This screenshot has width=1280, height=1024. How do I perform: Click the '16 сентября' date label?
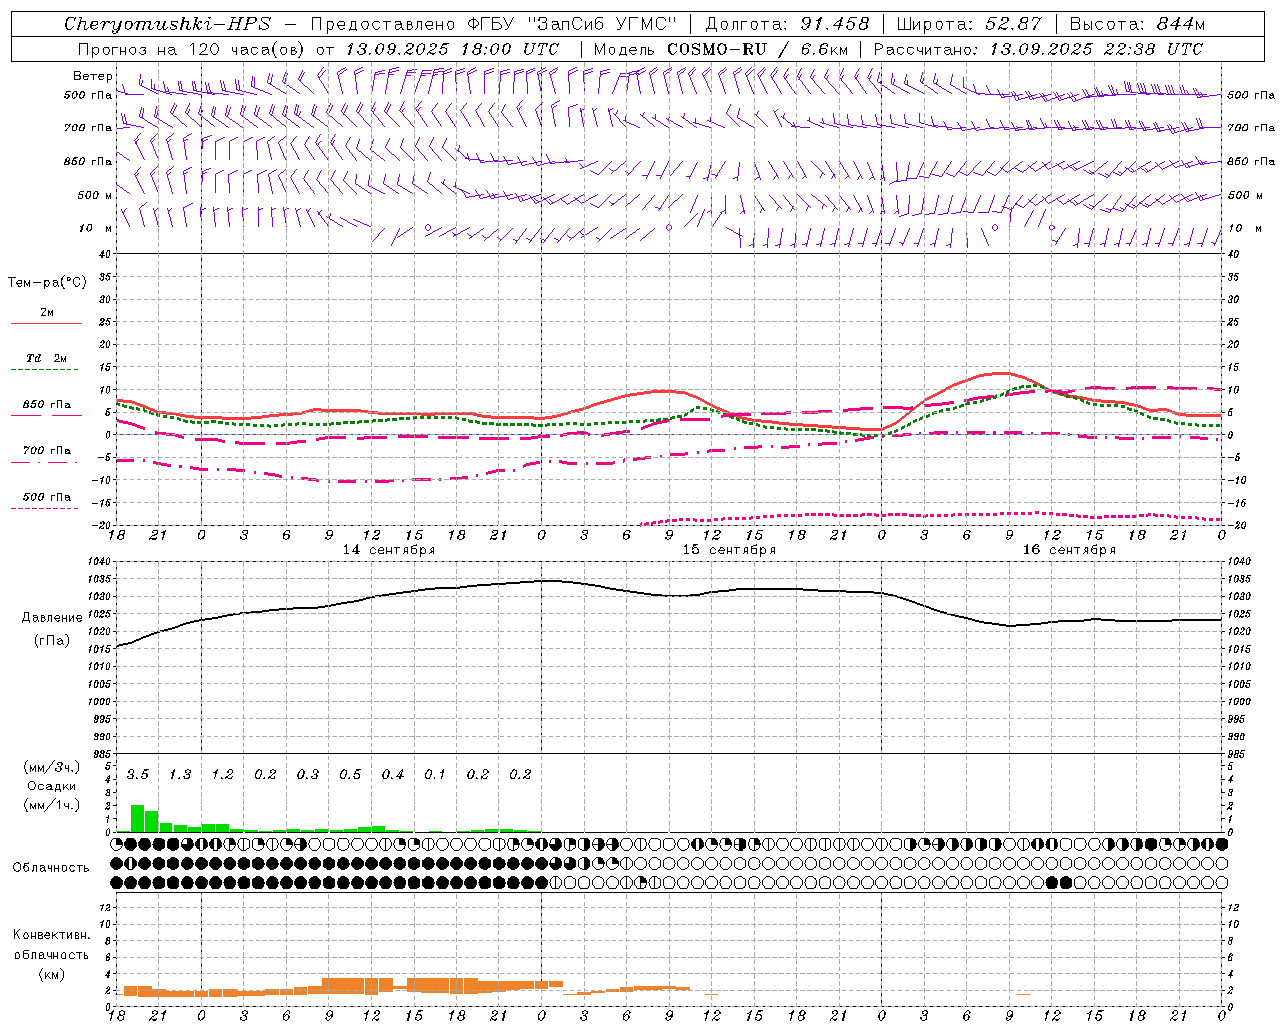point(1069,550)
